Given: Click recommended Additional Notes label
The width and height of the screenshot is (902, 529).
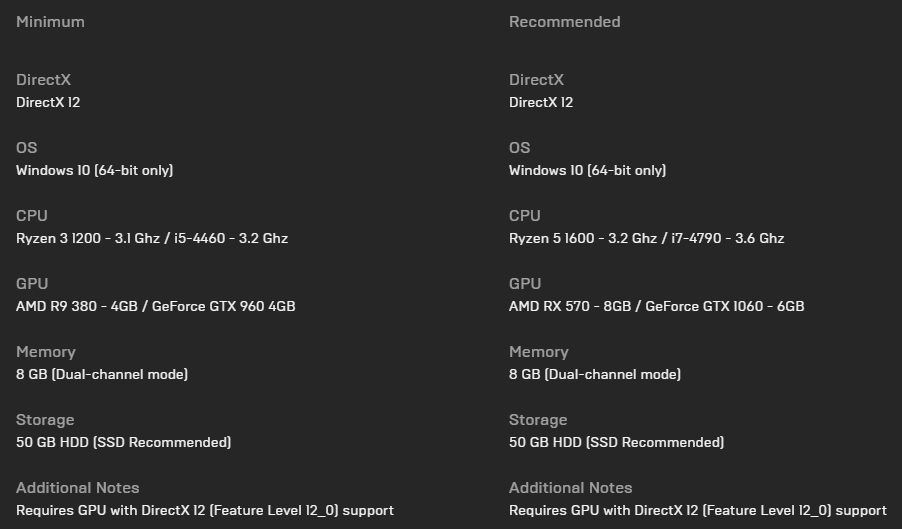Looking at the screenshot, I should (x=570, y=488).
